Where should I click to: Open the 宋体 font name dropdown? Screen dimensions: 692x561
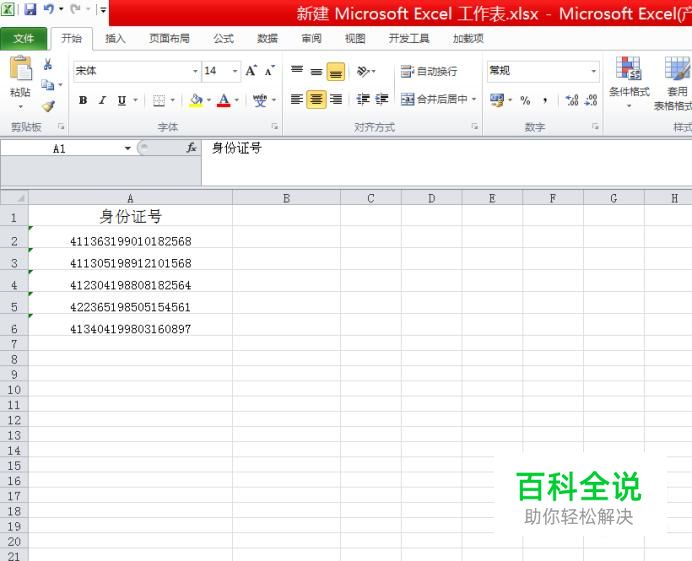click(195, 71)
